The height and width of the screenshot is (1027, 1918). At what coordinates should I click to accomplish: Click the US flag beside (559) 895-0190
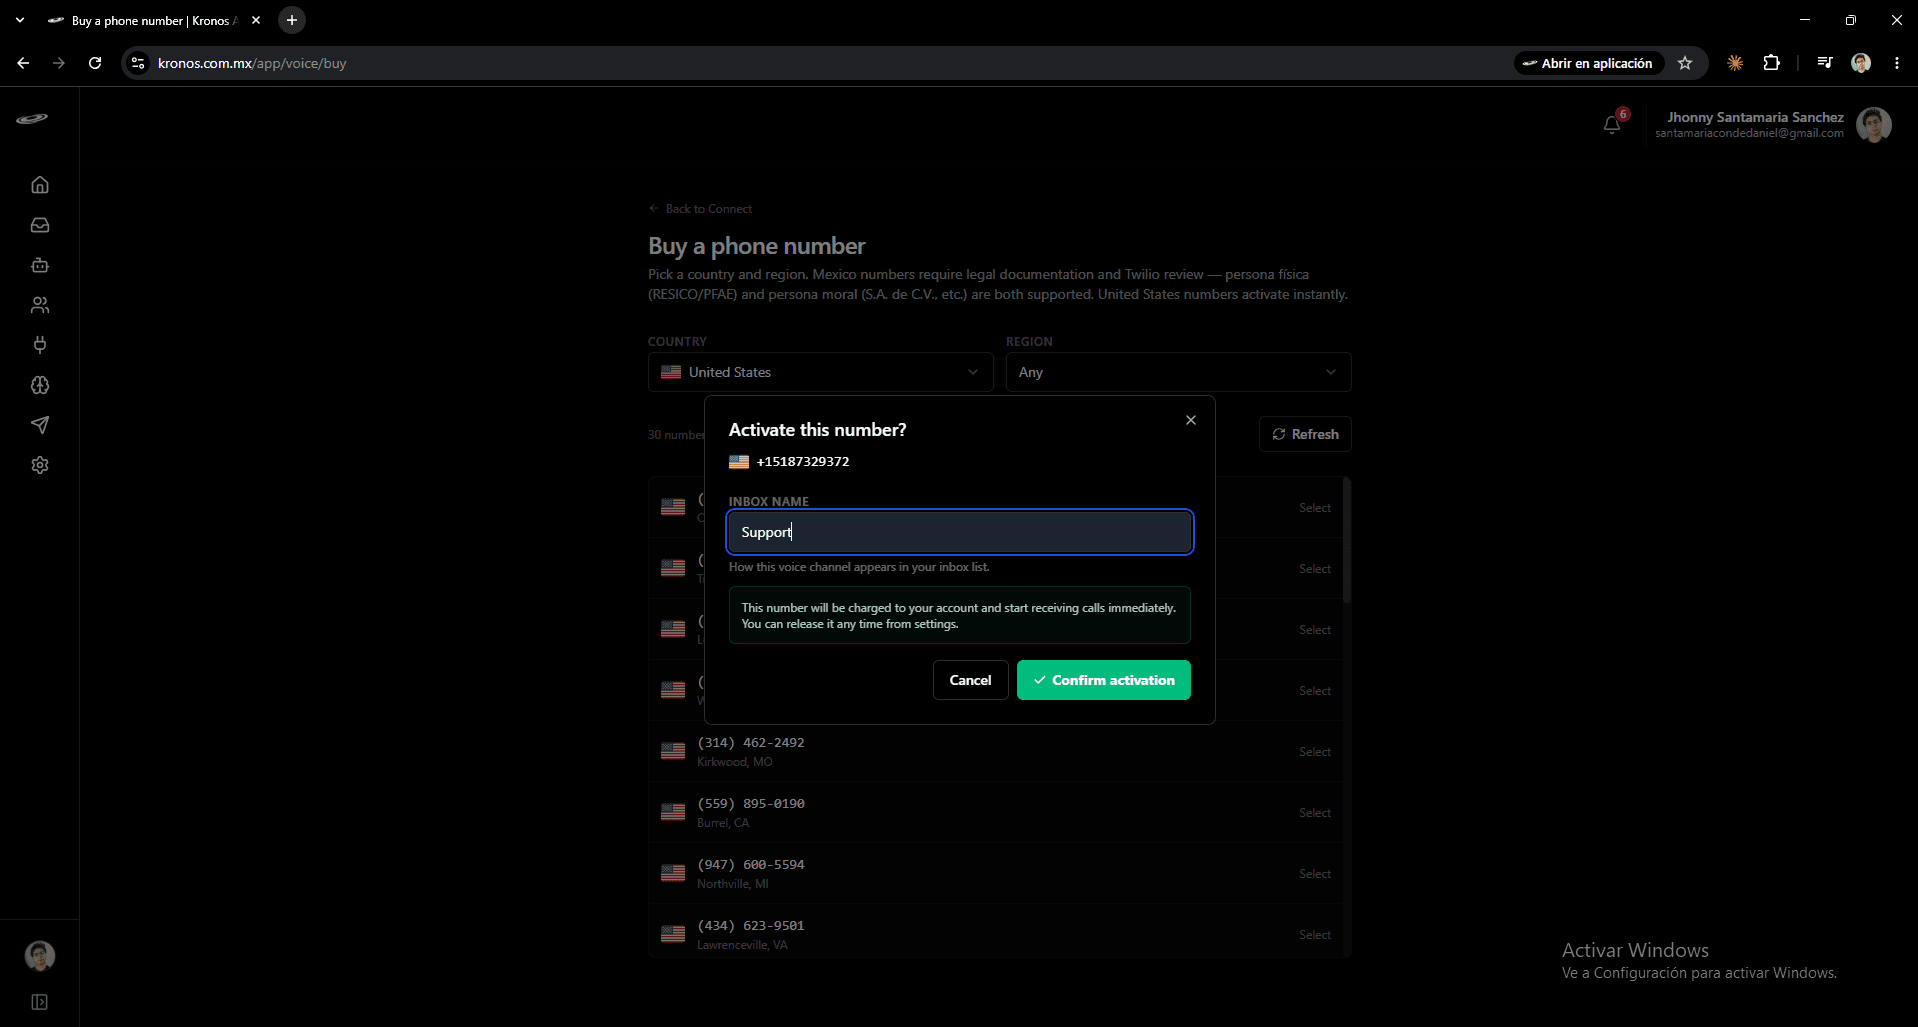point(673,812)
